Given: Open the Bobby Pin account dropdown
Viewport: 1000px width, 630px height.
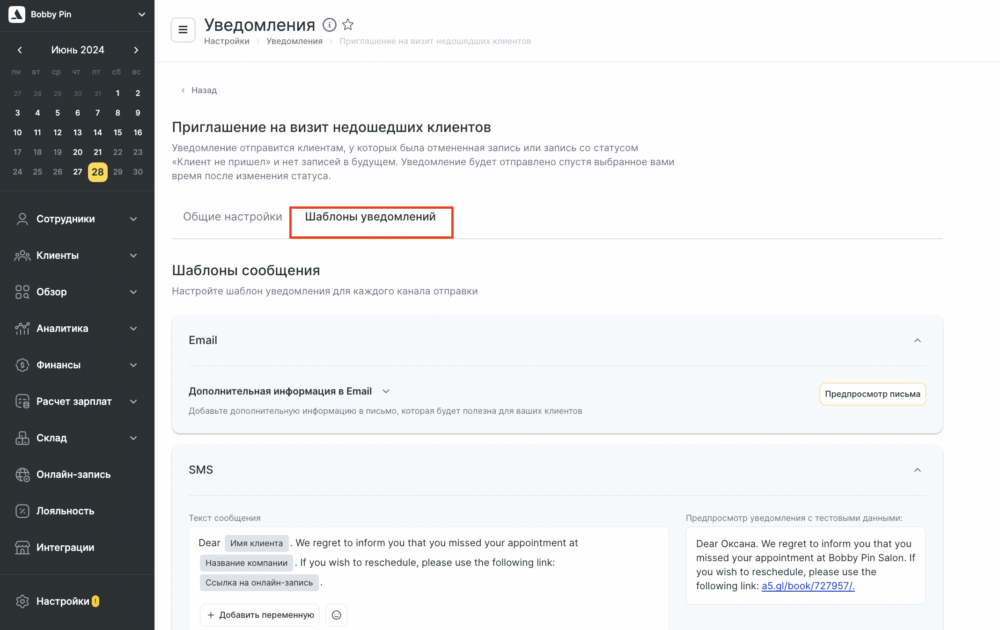Looking at the screenshot, I should (x=77, y=14).
